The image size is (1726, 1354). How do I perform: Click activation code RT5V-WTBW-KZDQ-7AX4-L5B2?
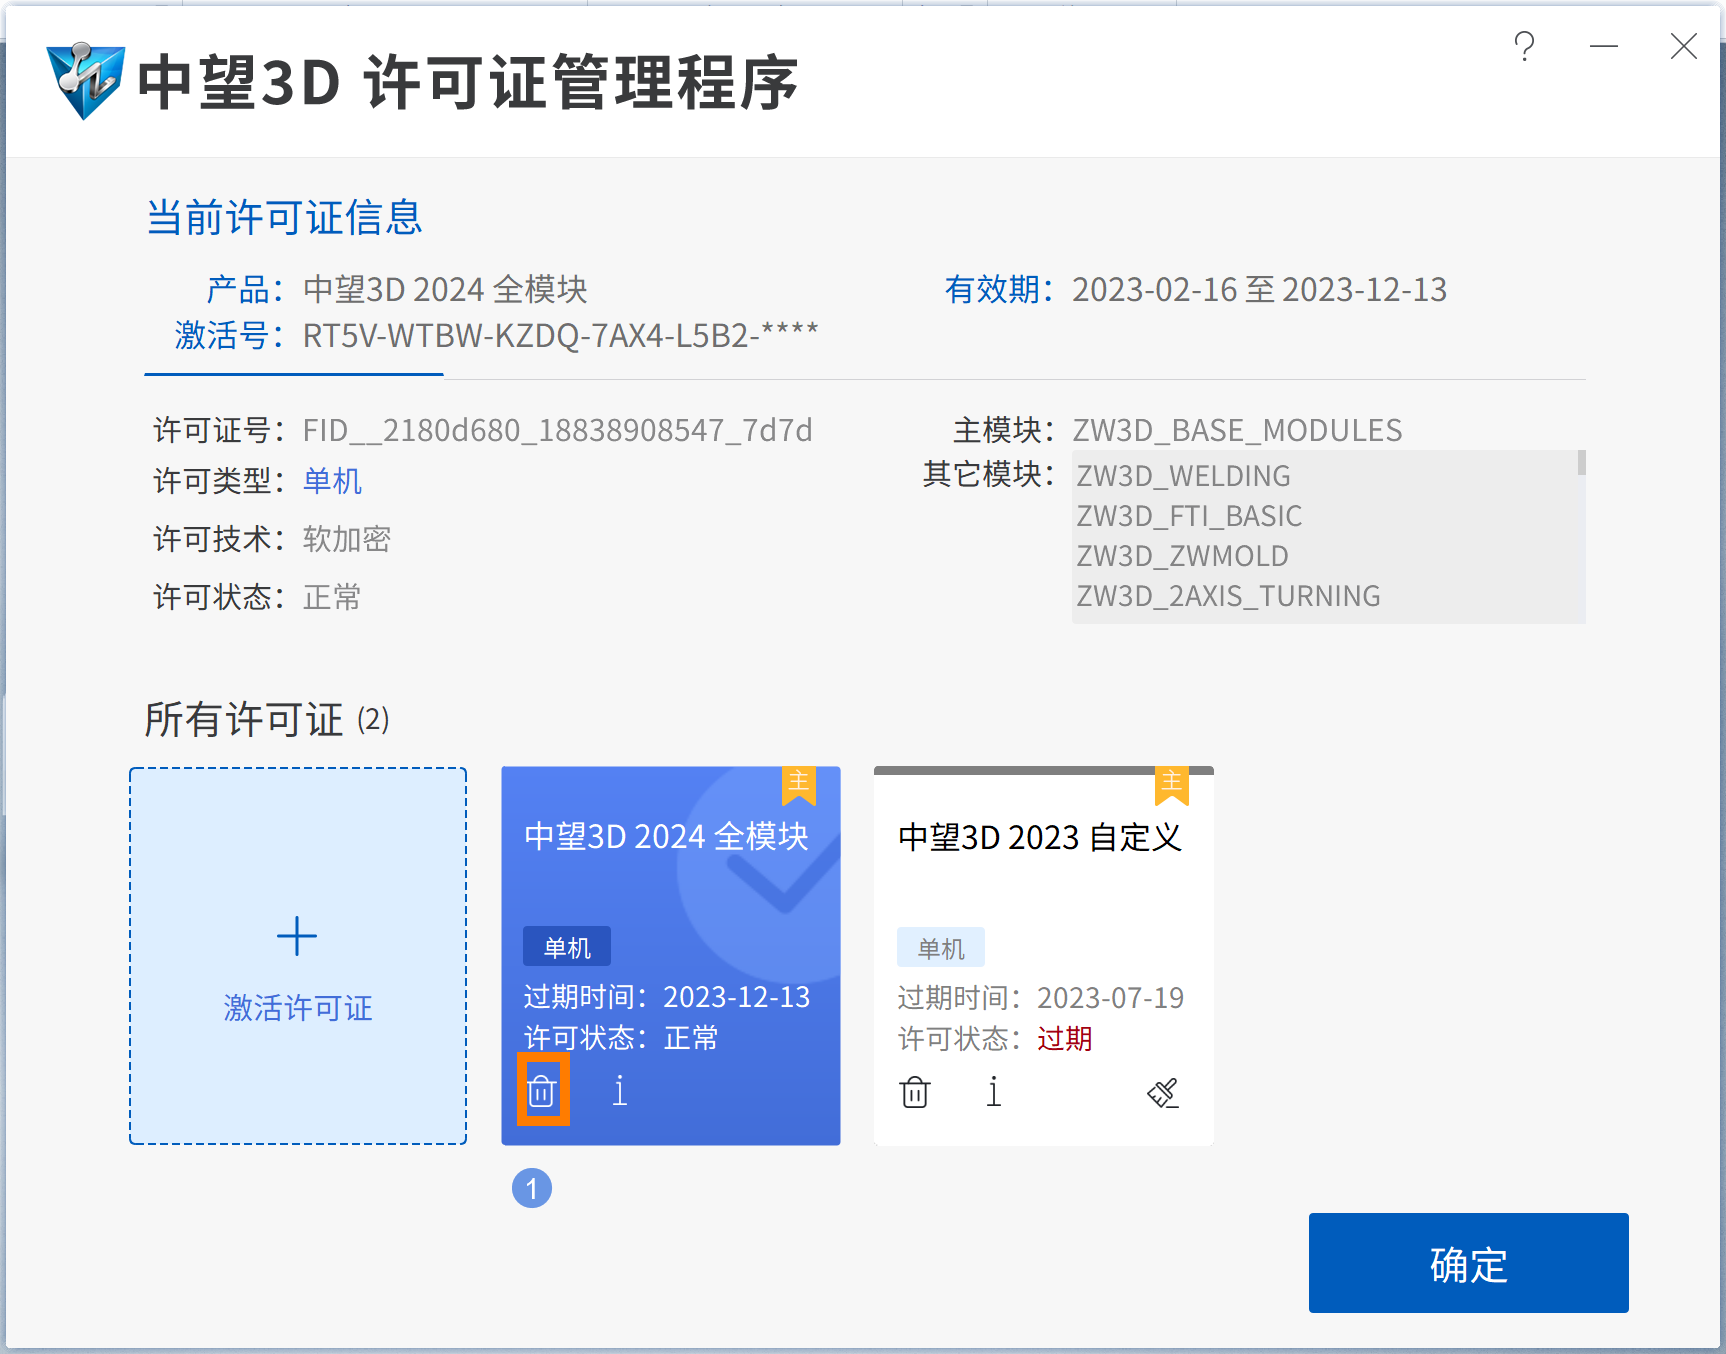point(560,335)
